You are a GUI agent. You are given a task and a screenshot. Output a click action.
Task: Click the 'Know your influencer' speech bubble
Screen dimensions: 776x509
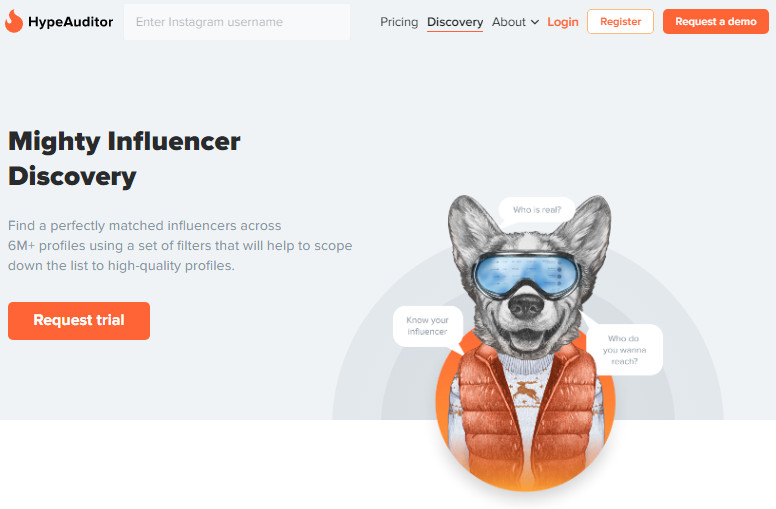coord(428,326)
